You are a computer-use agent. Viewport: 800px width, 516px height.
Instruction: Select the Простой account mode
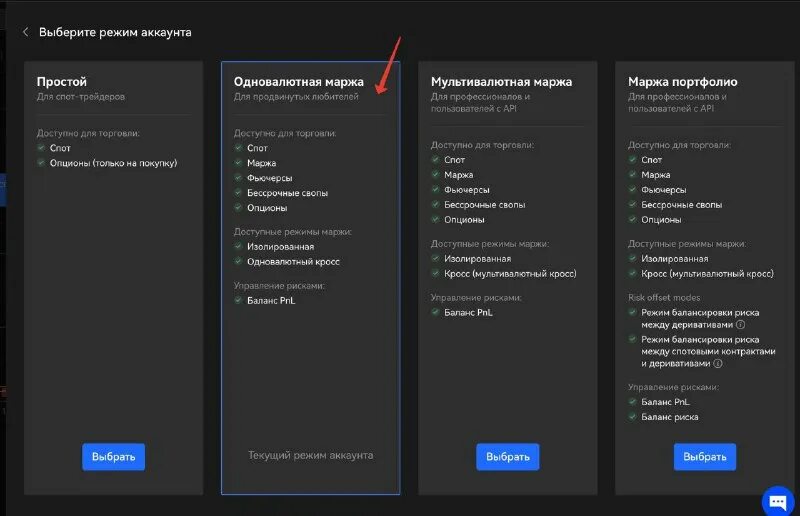113,457
